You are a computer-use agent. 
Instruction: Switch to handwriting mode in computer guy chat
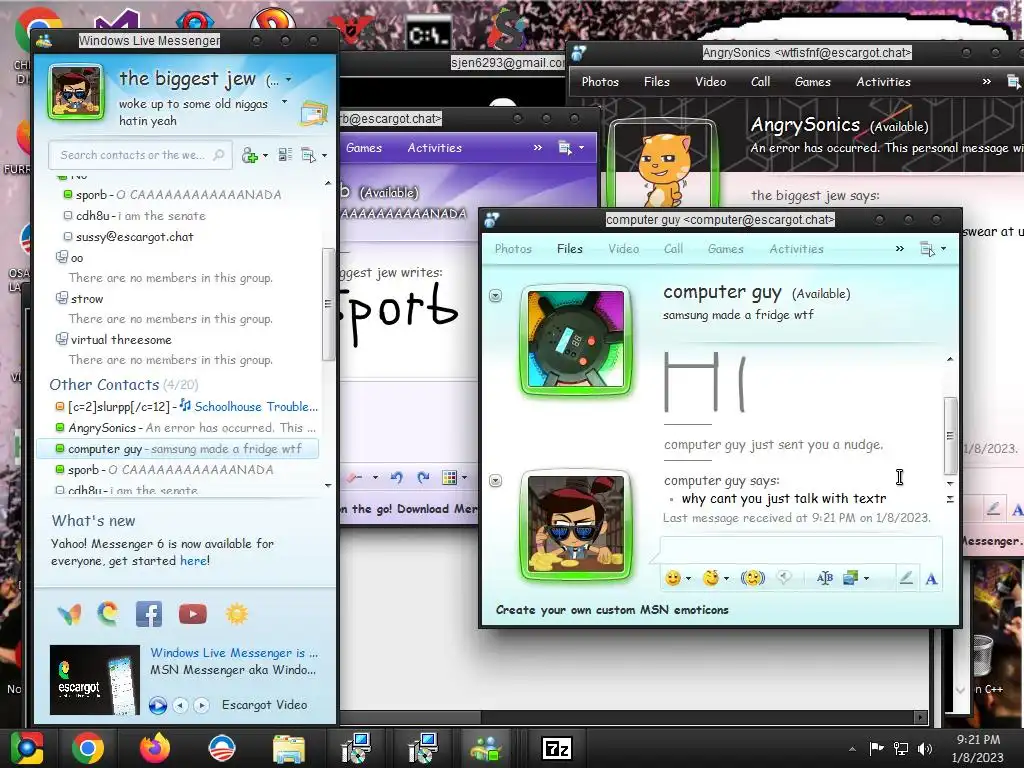point(906,578)
